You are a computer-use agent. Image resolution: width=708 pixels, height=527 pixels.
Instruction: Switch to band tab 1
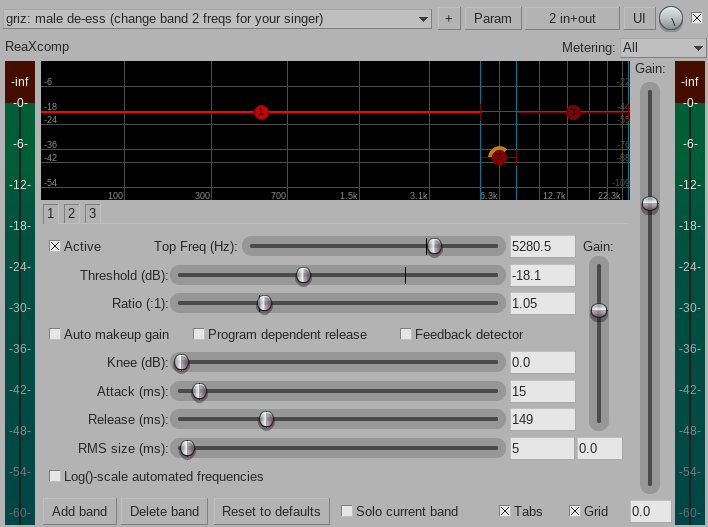click(51, 213)
